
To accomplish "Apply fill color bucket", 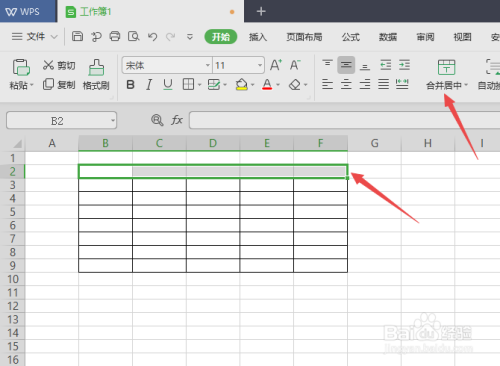I will pyautogui.click(x=242, y=84).
